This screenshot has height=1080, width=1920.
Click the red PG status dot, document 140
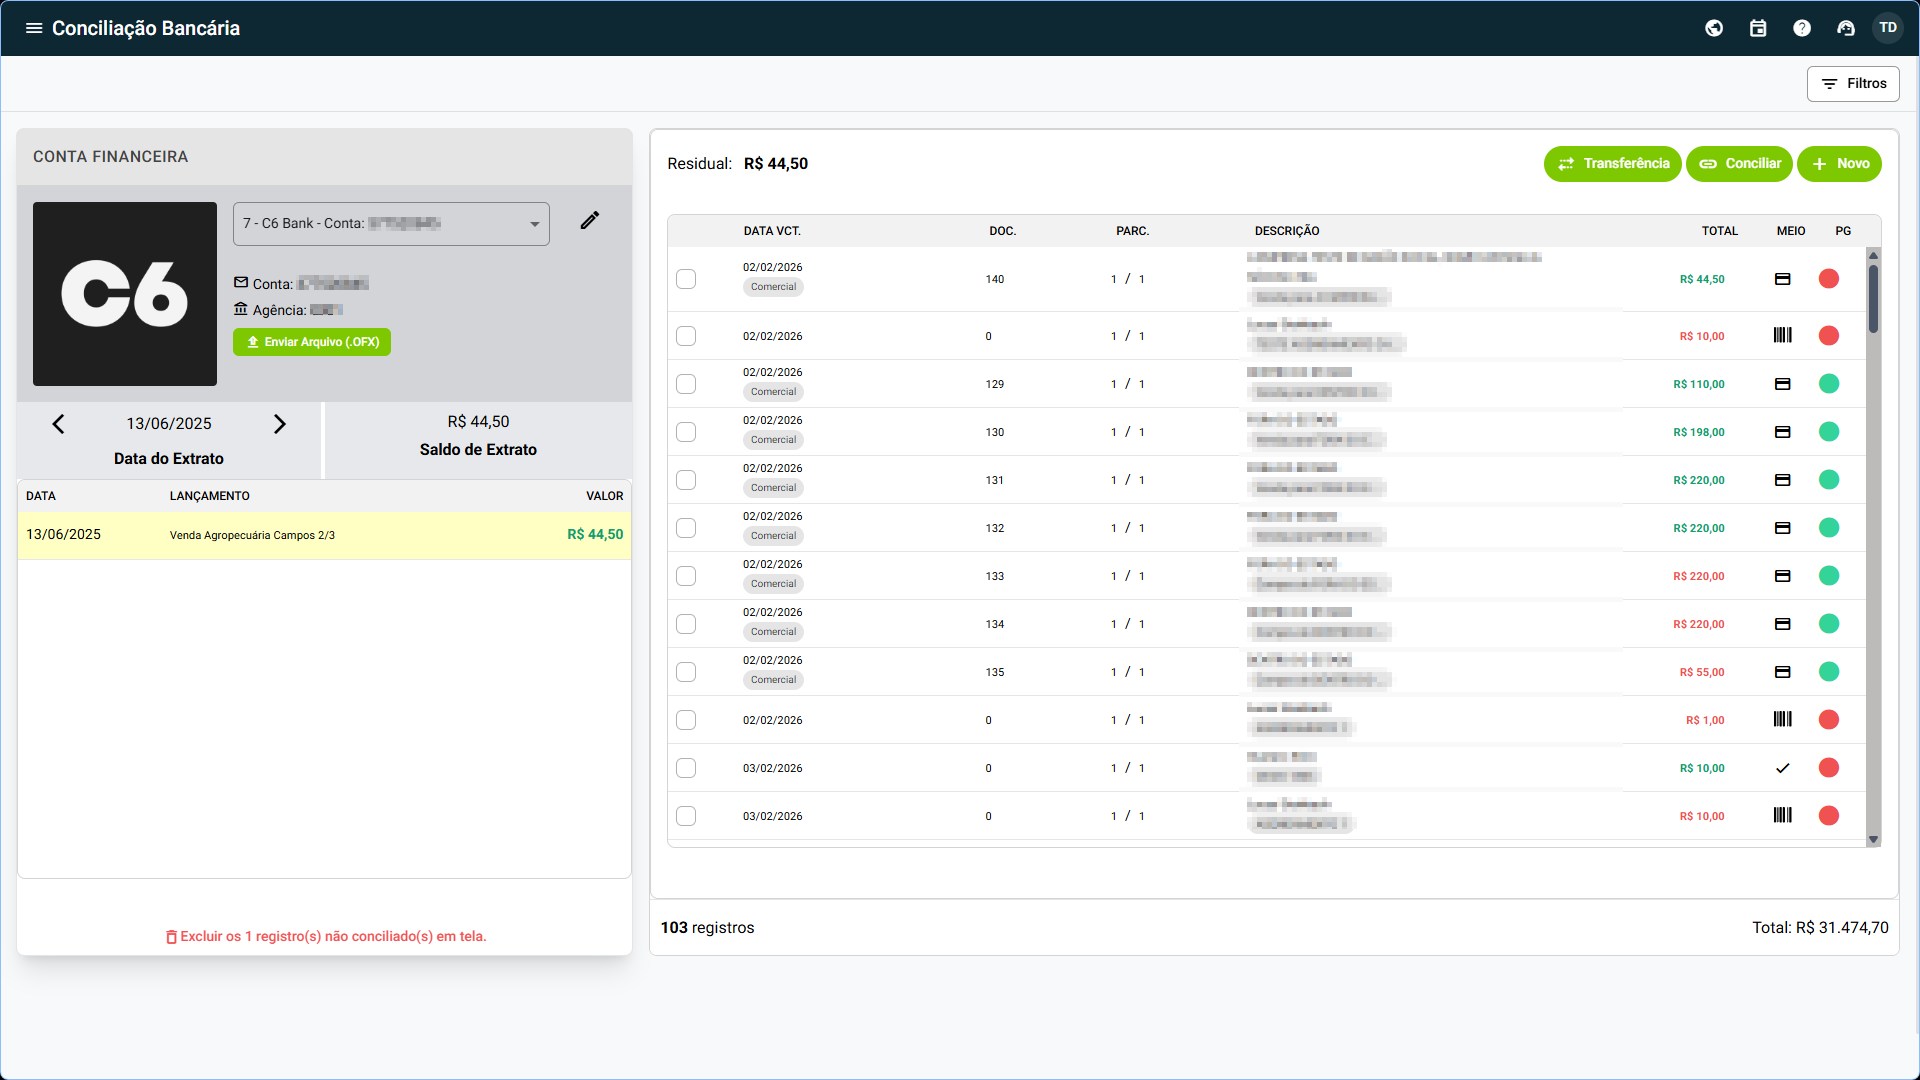1829,279
